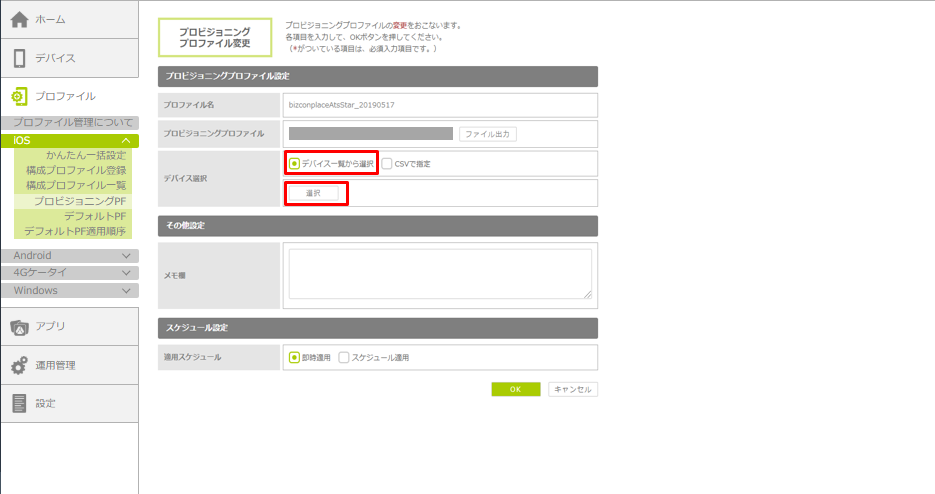Click inside the memo text area
This screenshot has width=935, height=494.
pyautogui.click(x=440, y=274)
